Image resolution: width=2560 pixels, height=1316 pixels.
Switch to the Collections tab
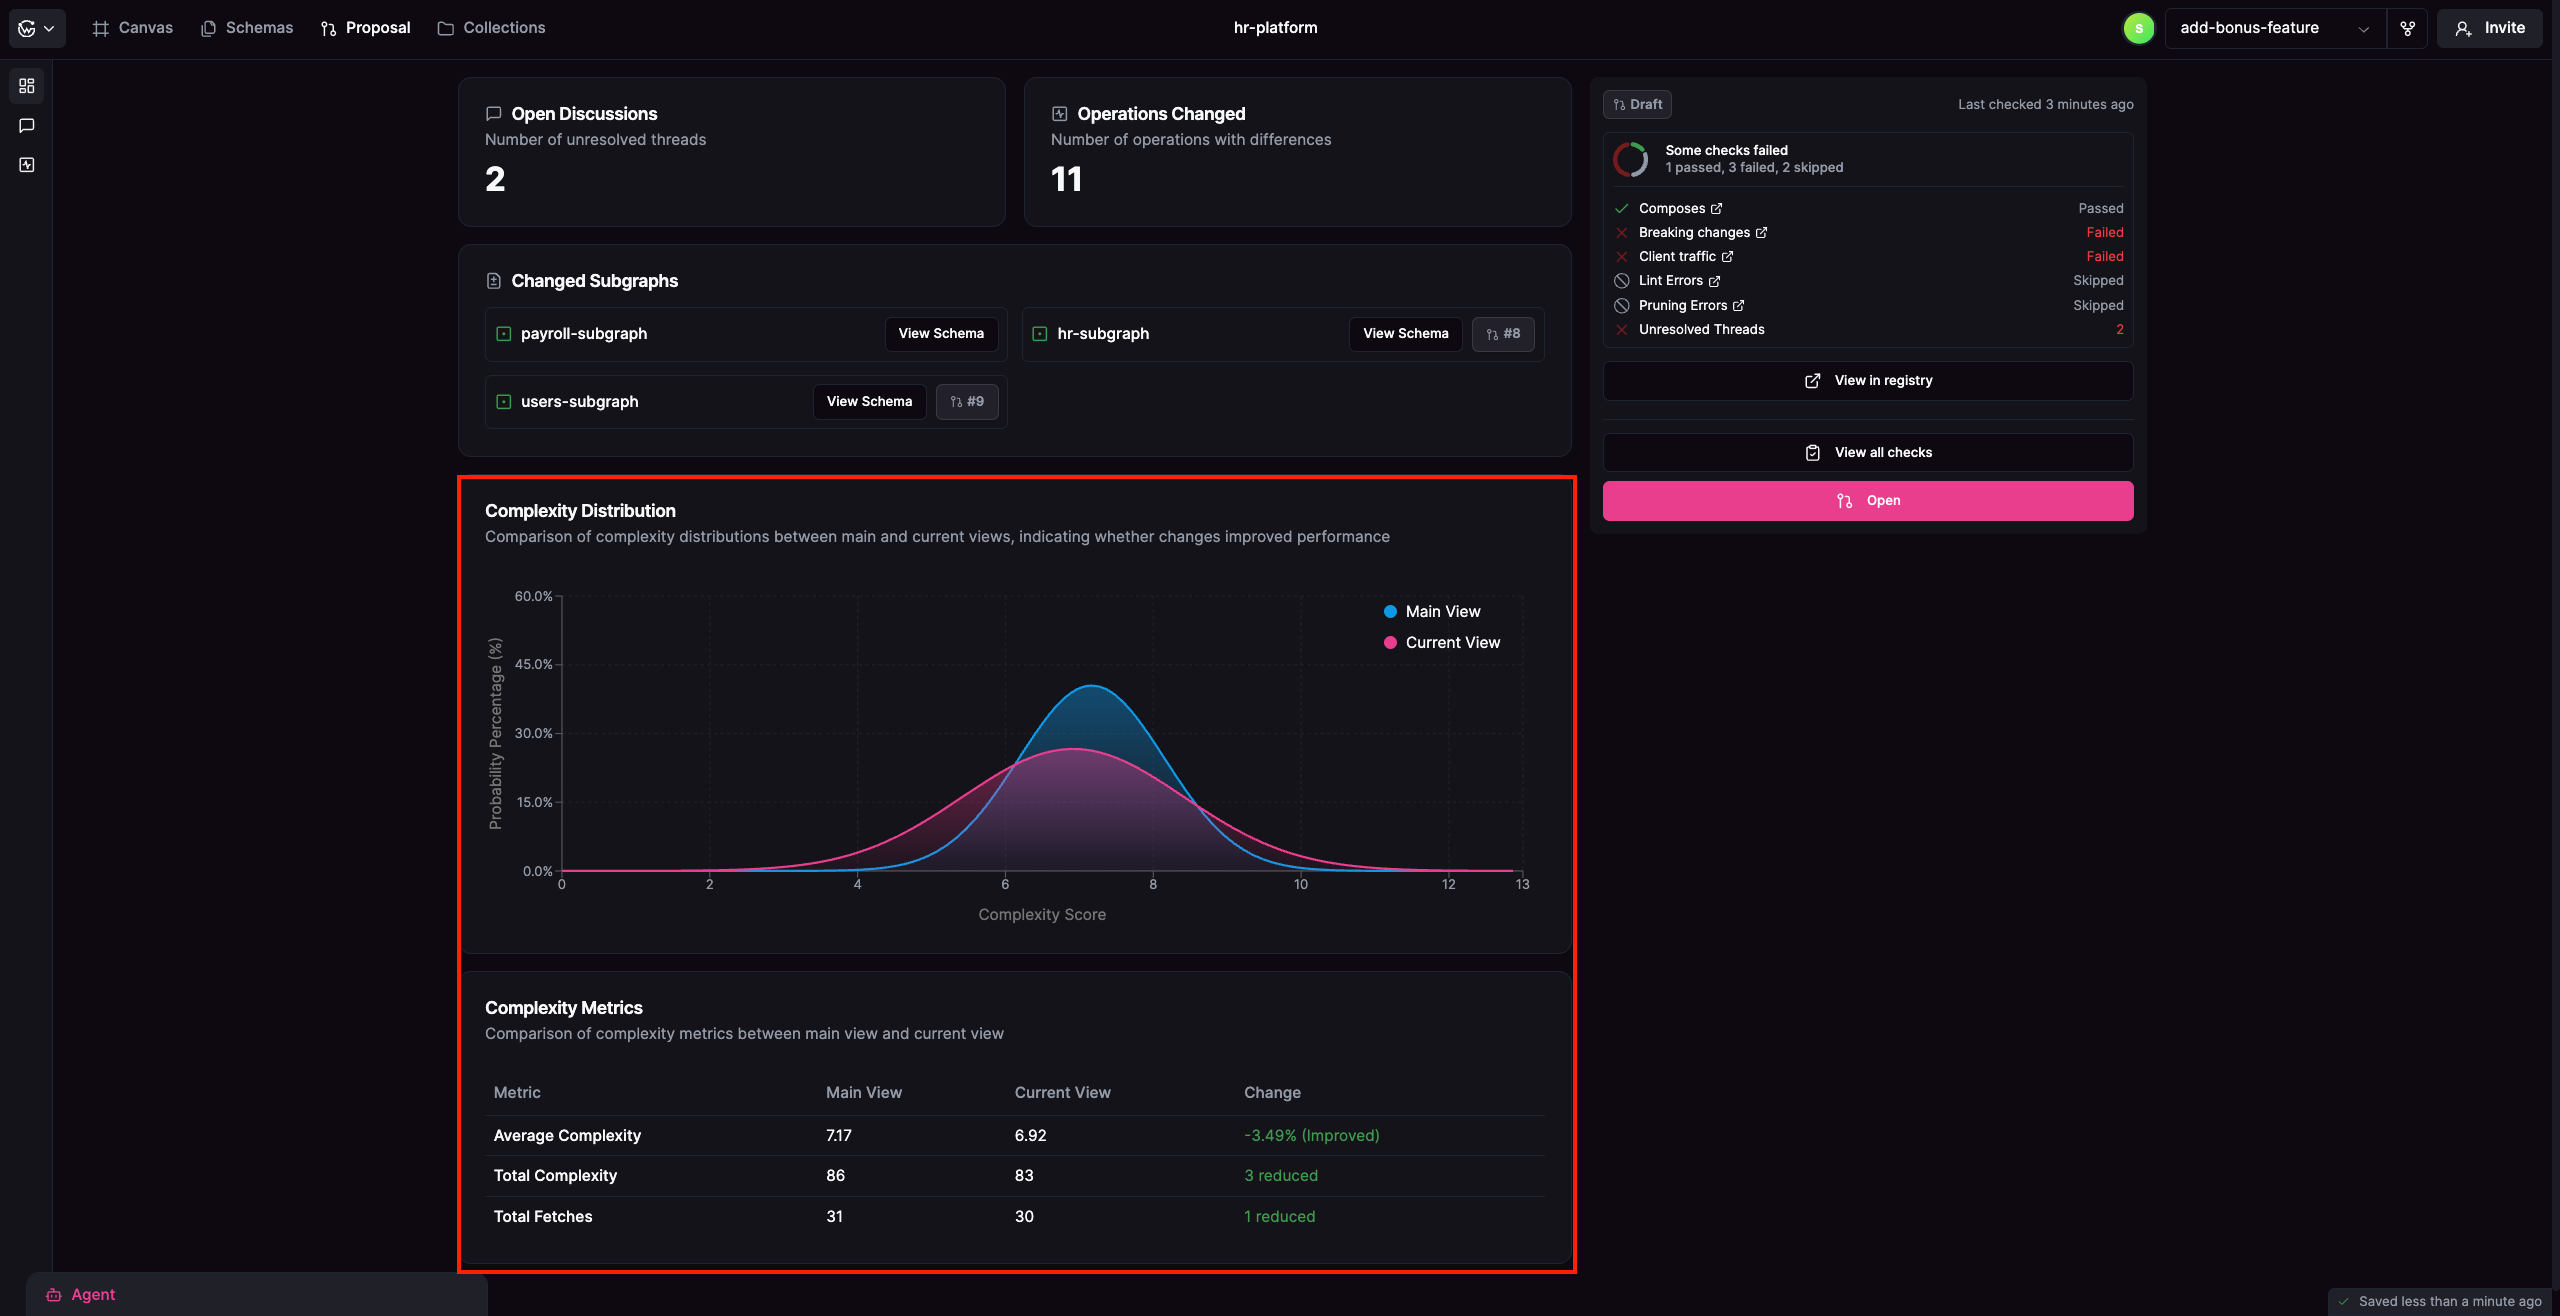pyautogui.click(x=491, y=28)
